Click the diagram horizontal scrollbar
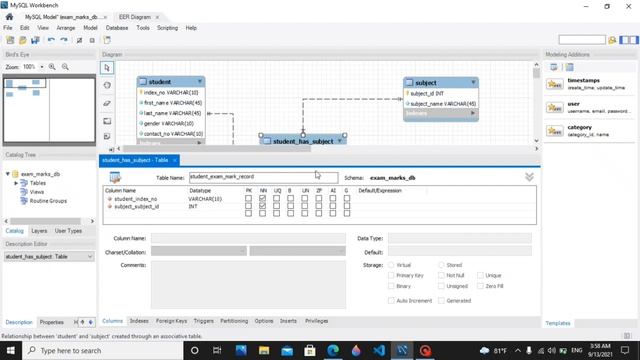This screenshot has height=360, width=640. 217,149
